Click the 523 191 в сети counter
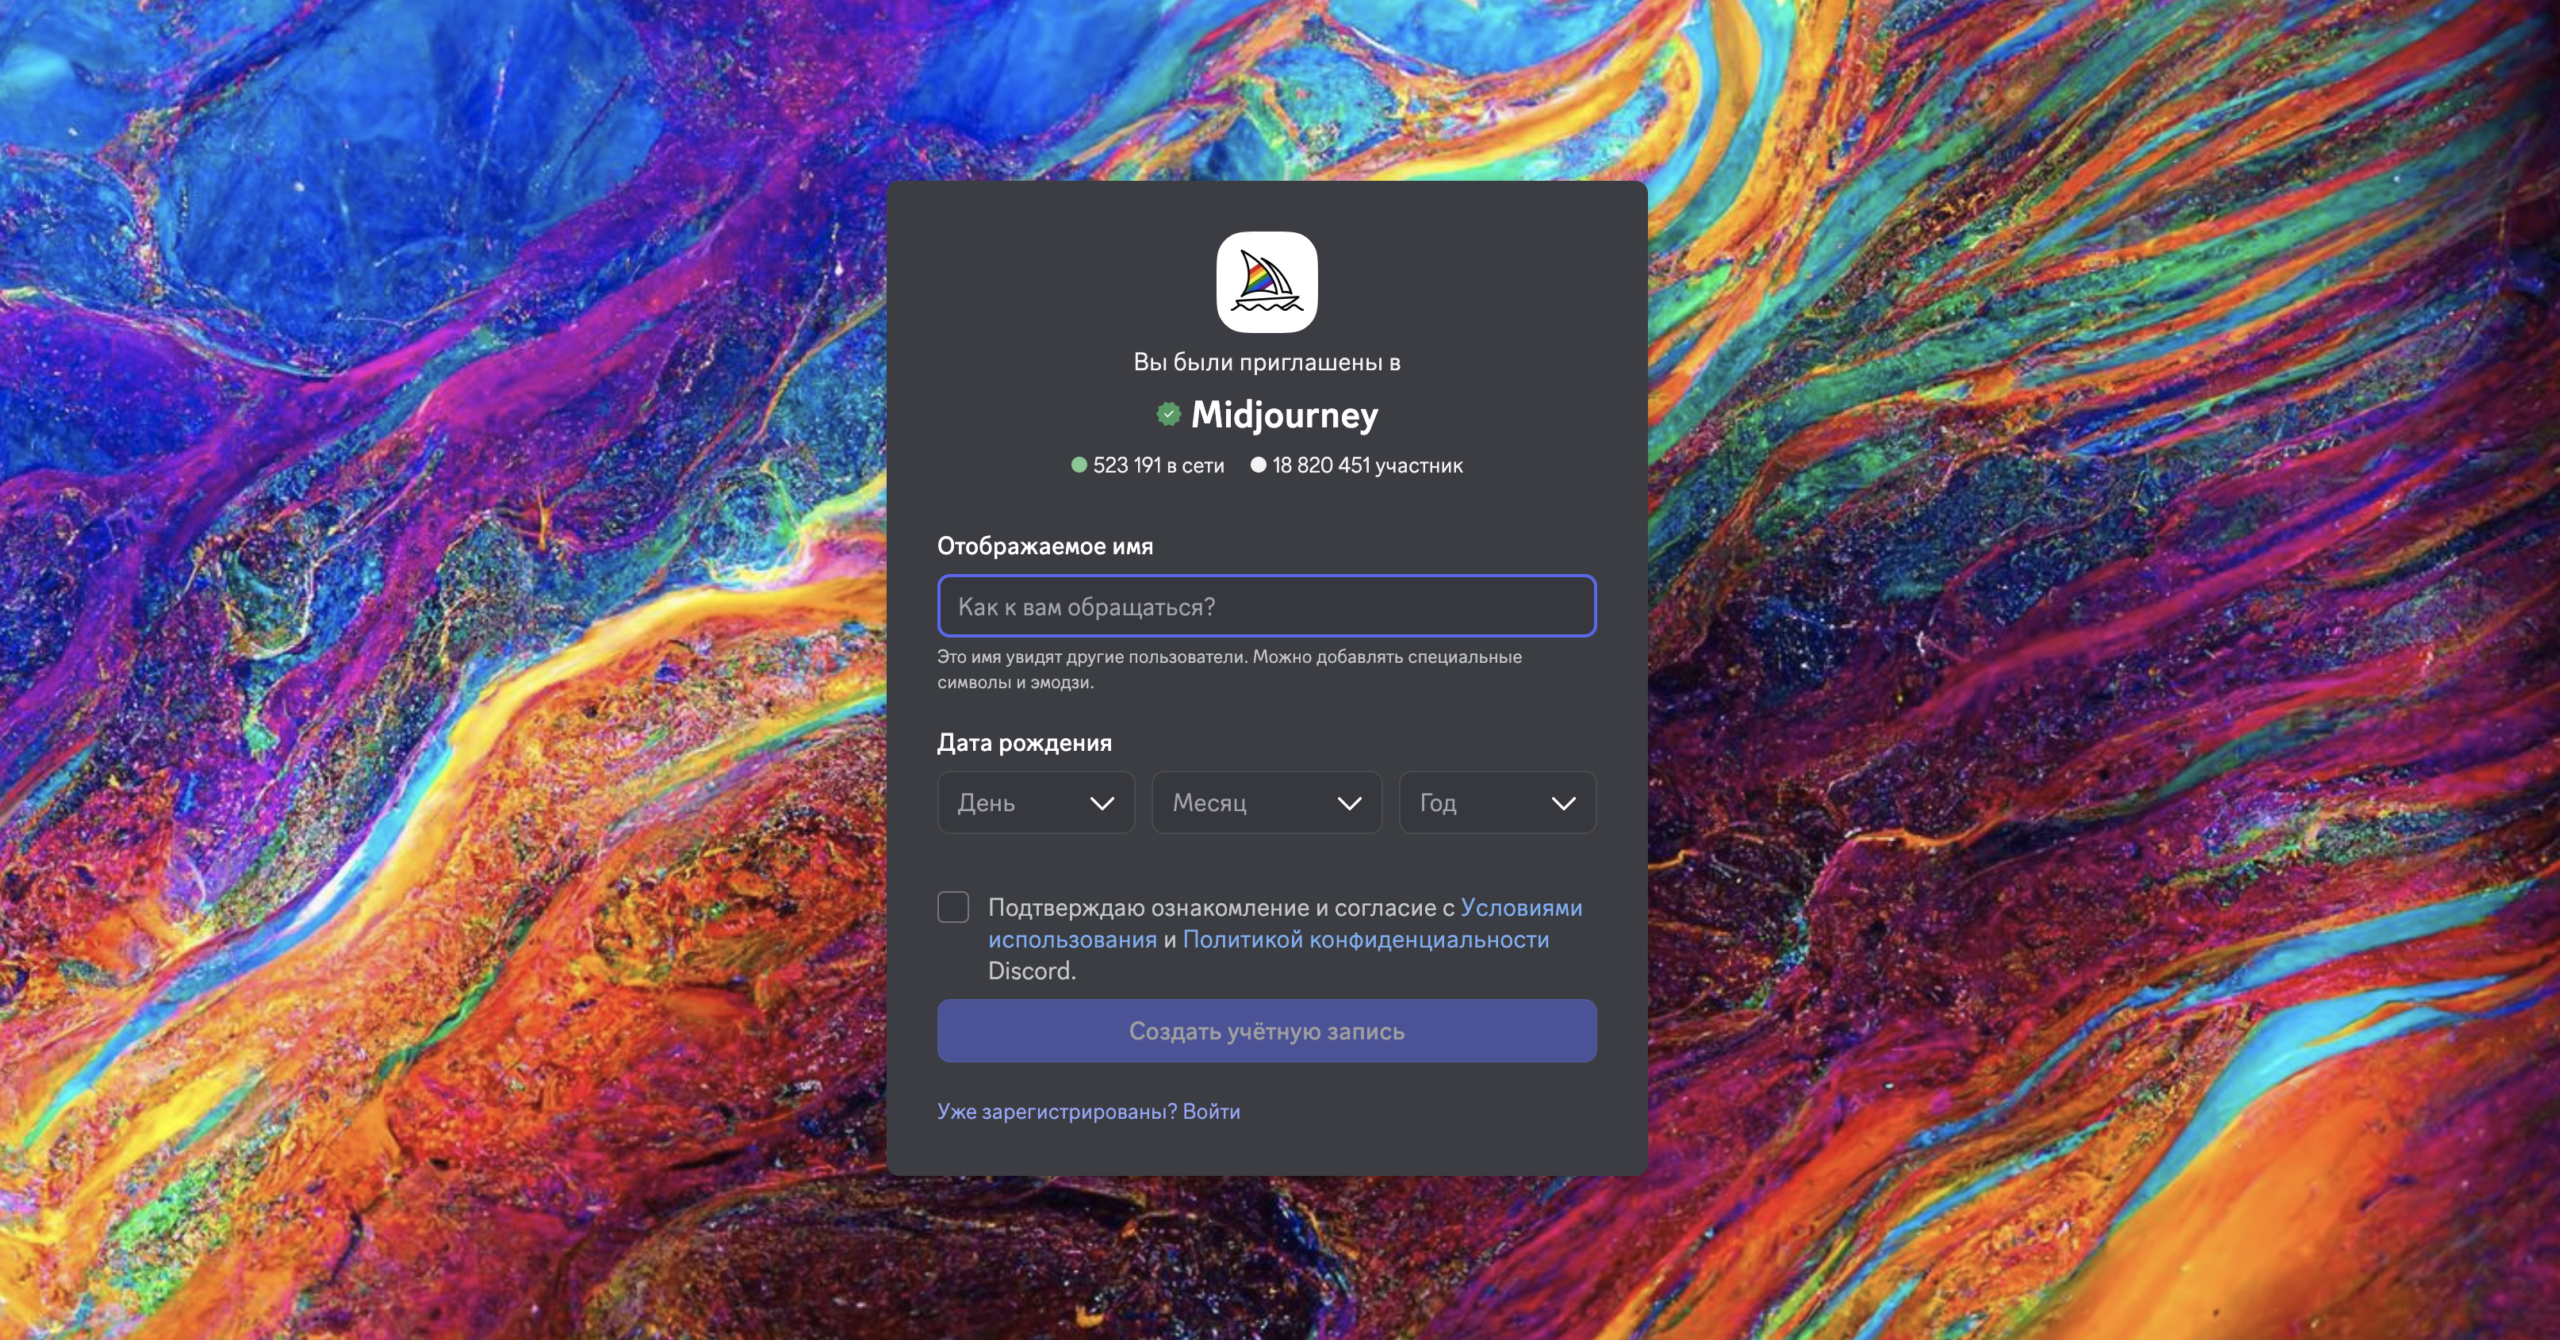Image resolution: width=2560 pixels, height=1340 pixels. click(x=1158, y=465)
